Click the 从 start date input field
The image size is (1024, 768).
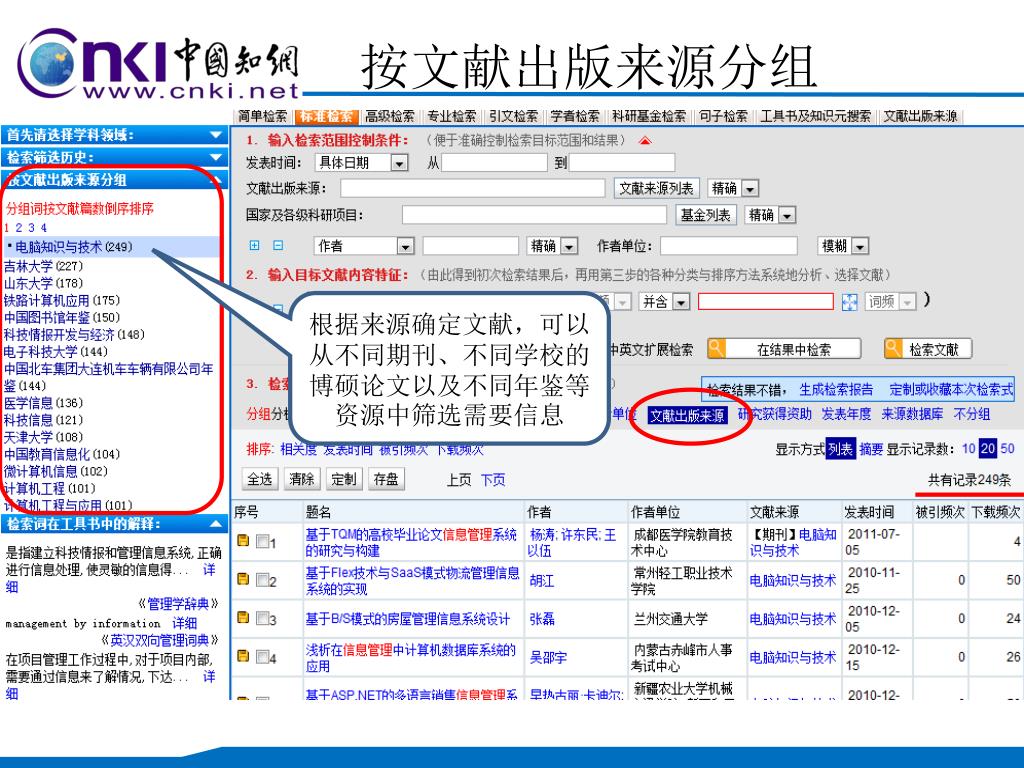coord(494,163)
